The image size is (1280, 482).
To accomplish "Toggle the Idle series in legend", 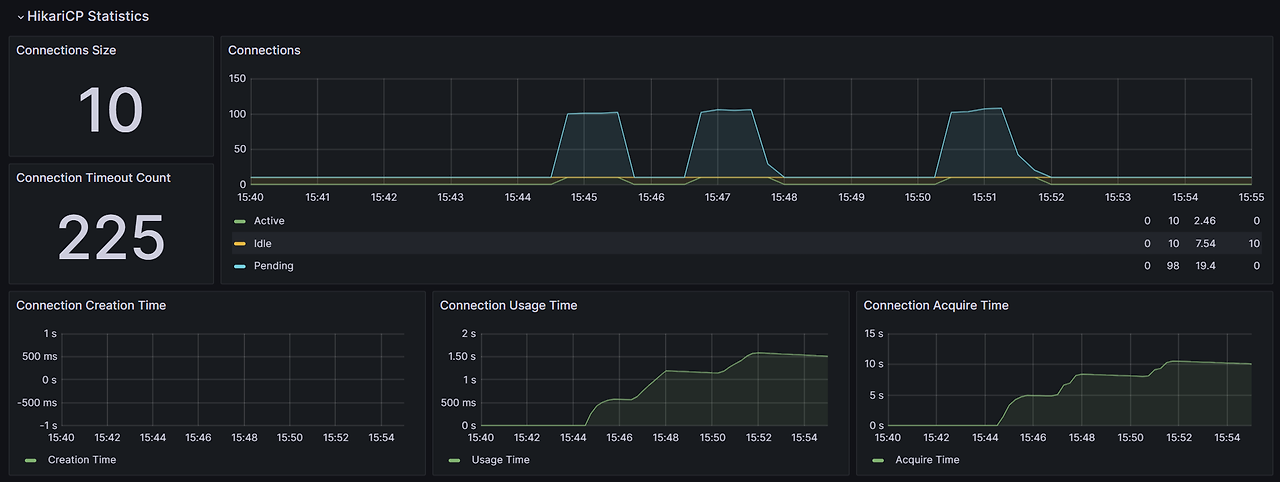I will point(262,243).
